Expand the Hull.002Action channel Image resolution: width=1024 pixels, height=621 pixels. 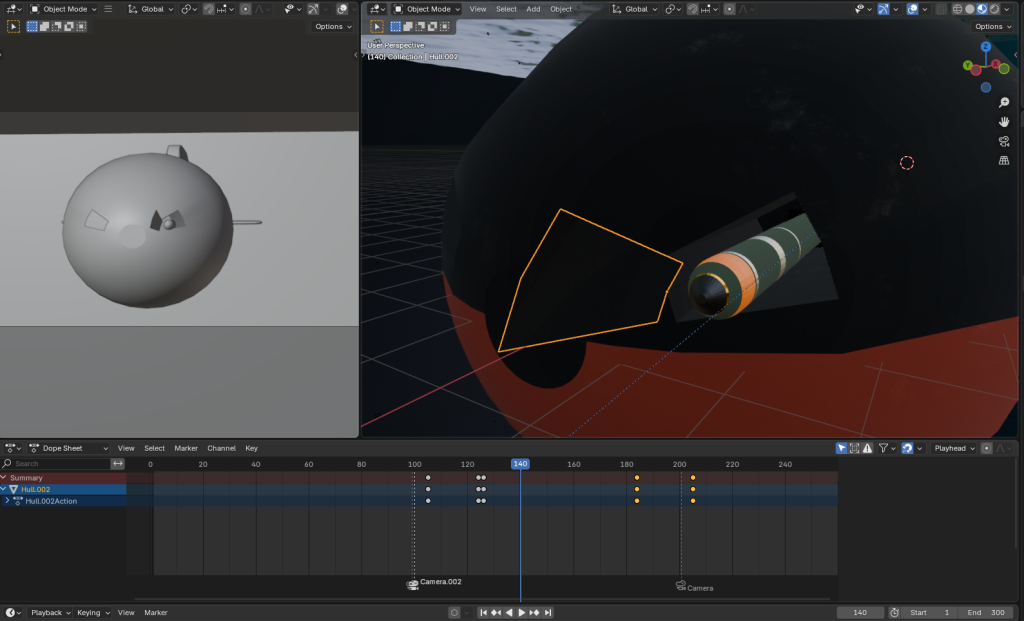click(8, 501)
